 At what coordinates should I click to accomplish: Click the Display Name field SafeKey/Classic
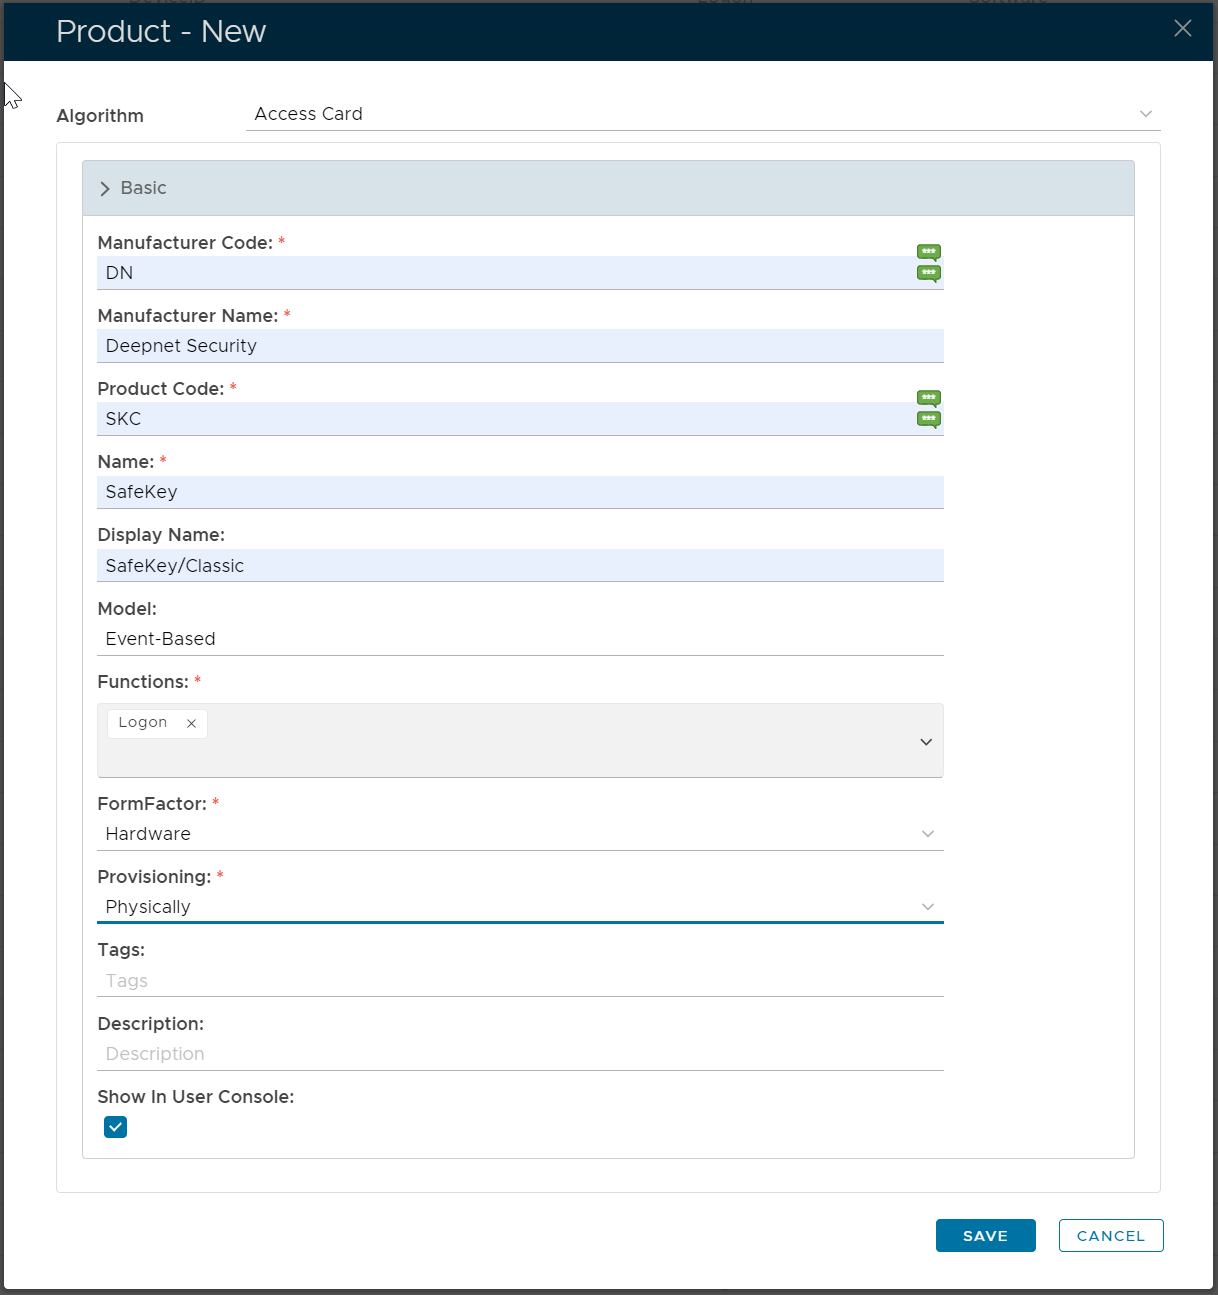(520, 566)
